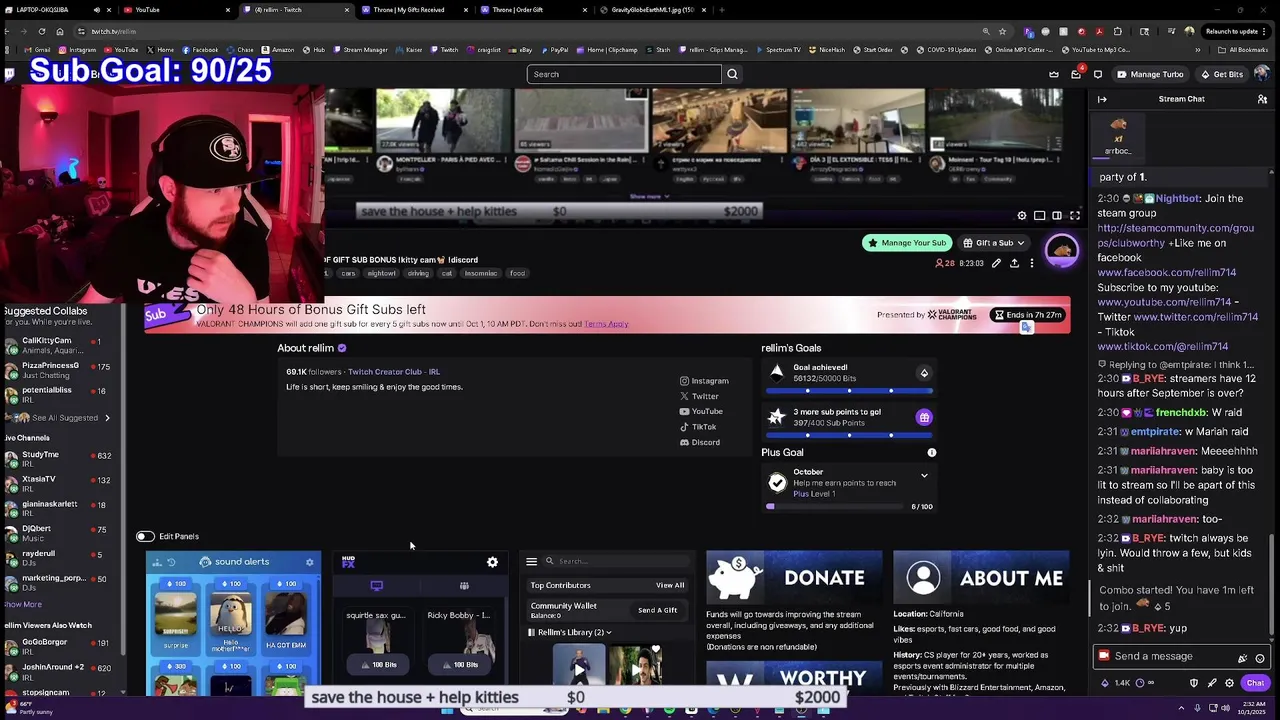Open the HUD FX panel settings gear
This screenshot has height=720, width=1280.
tap(492, 563)
